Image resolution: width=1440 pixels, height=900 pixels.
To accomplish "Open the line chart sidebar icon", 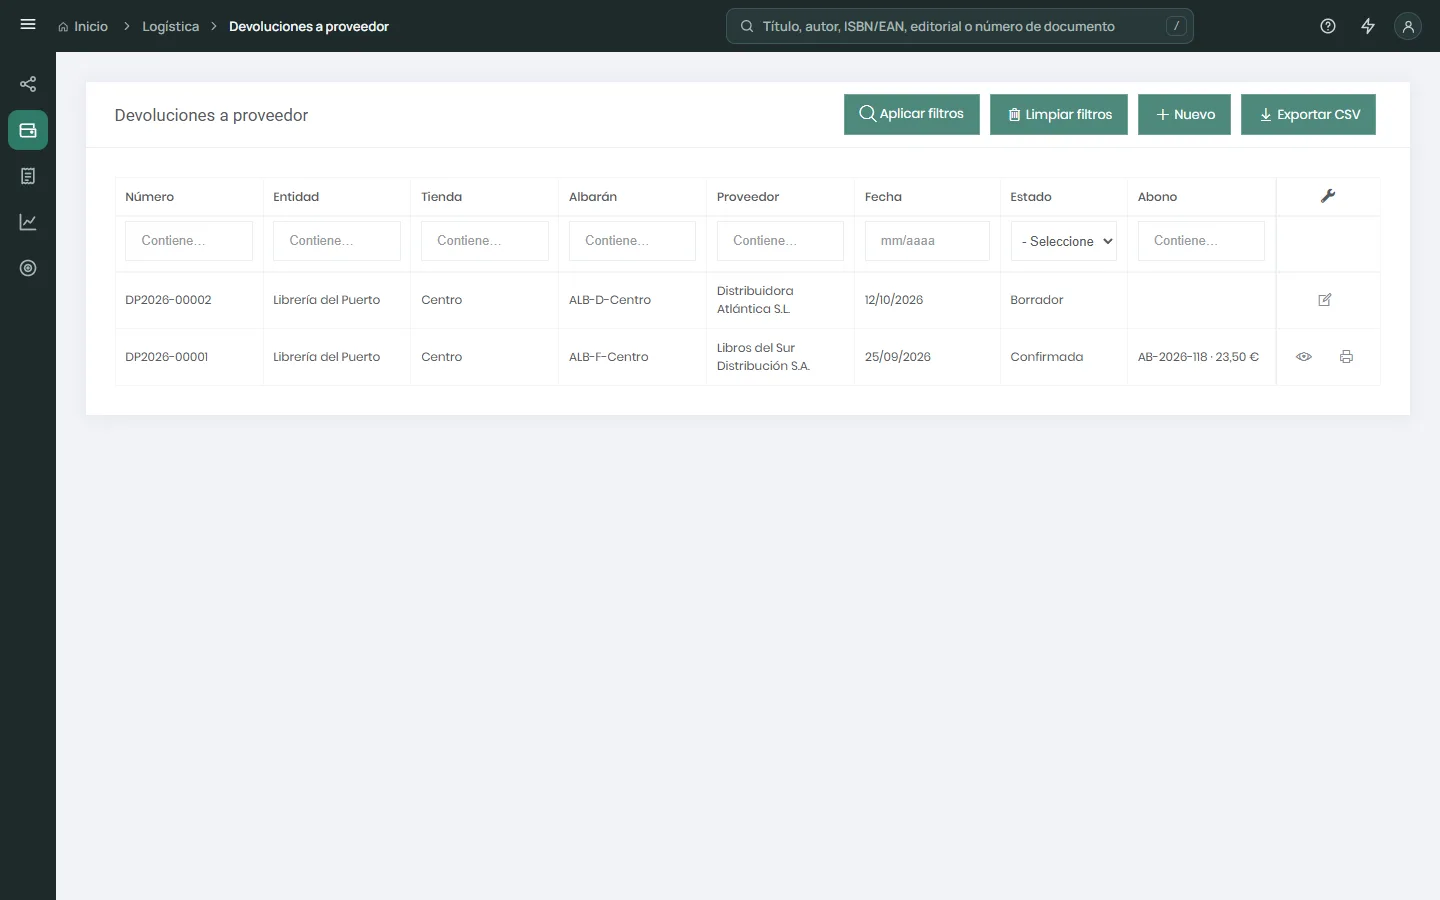I will click(28, 222).
